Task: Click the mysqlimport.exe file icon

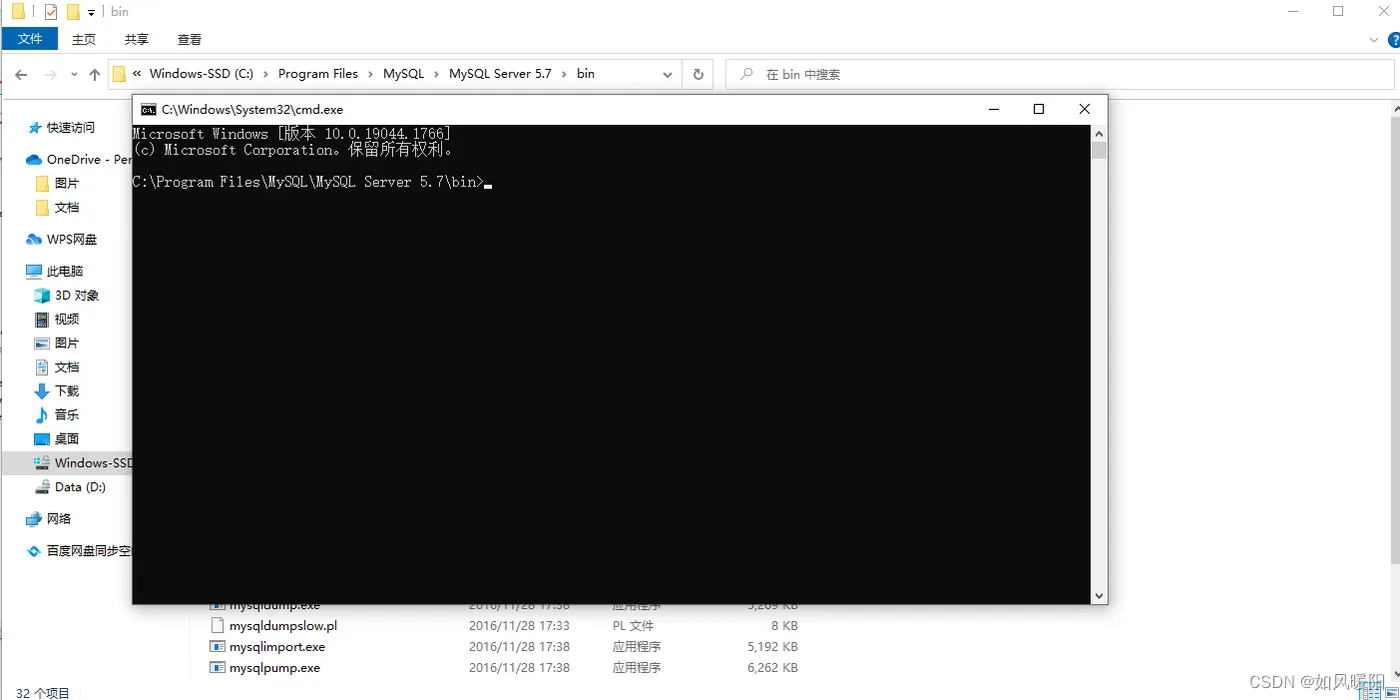Action: point(218,647)
